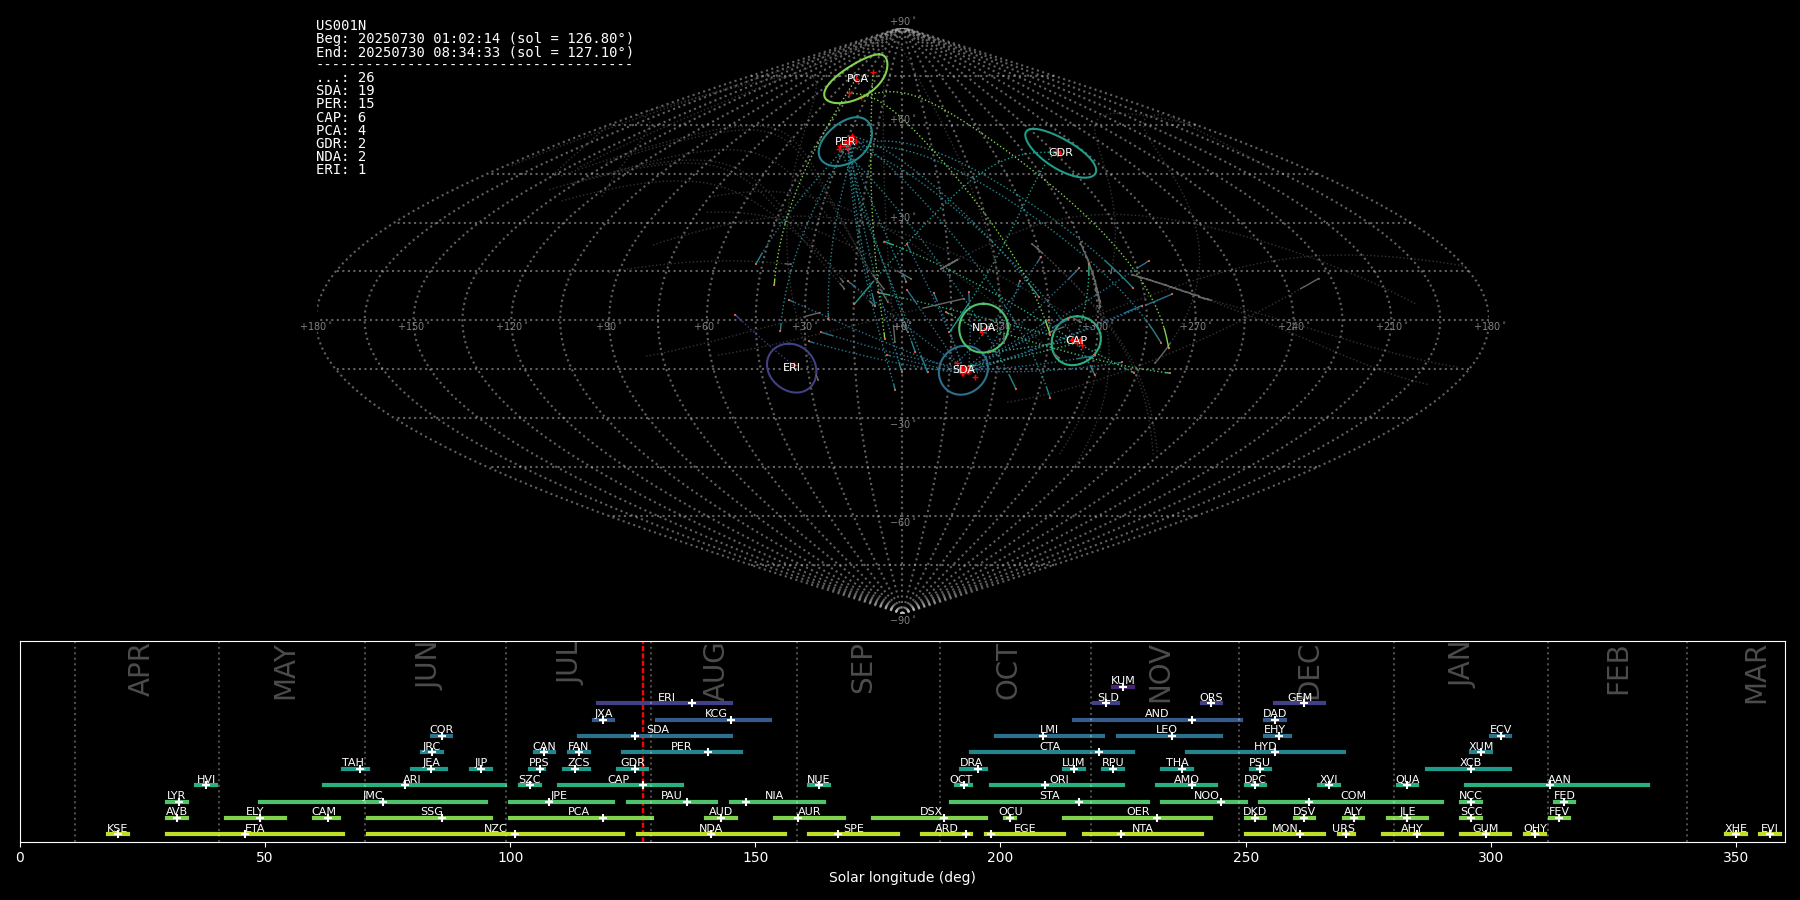1800x900 pixels.
Task: Click the AAN shower bar in timeline
Action: click(1557, 785)
